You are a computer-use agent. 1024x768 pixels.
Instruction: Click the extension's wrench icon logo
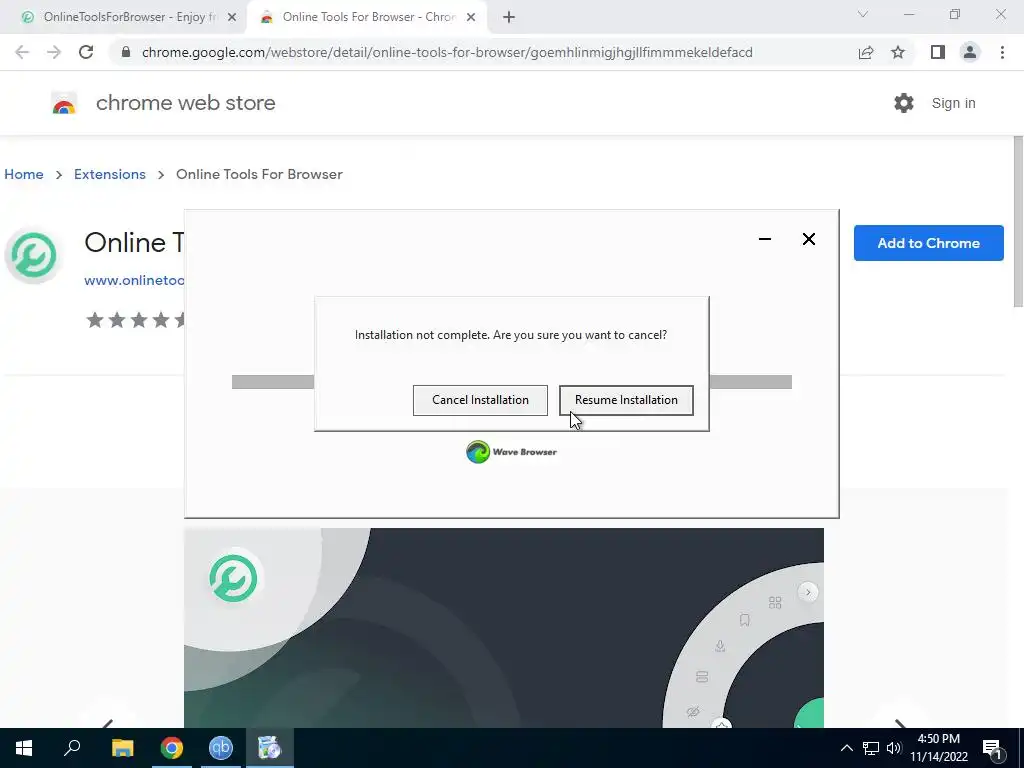coord(33,255)
